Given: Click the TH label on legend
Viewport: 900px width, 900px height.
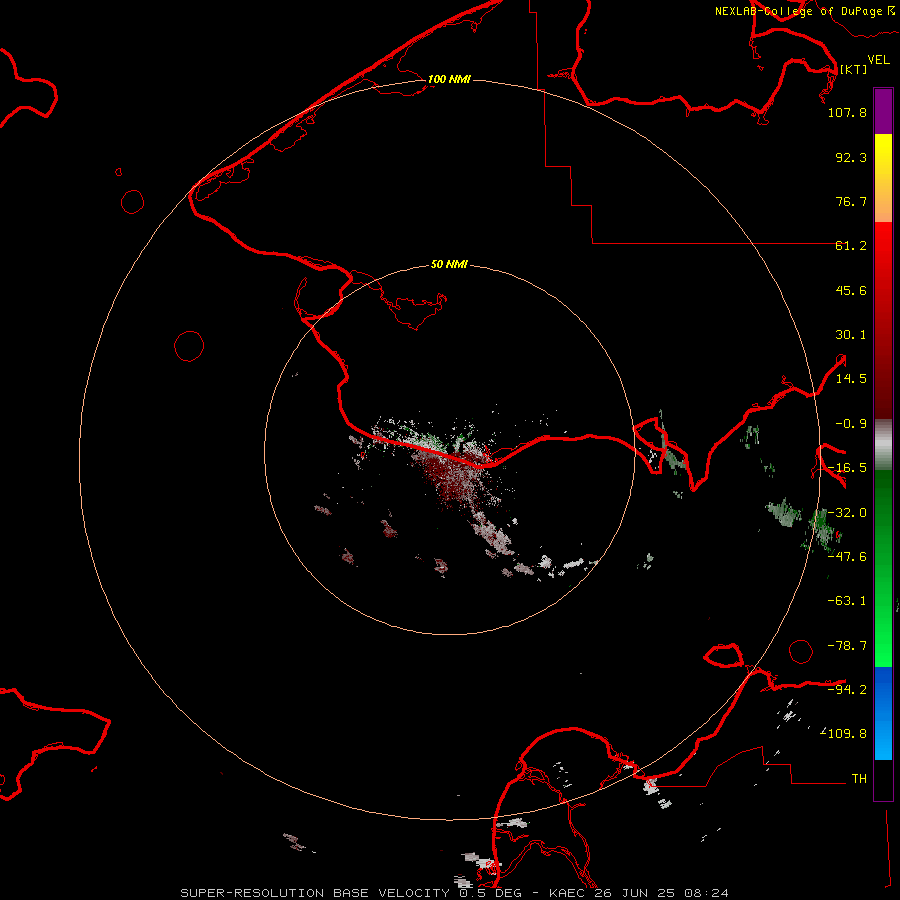Looking at the screenshot, I should click(859, 778).
